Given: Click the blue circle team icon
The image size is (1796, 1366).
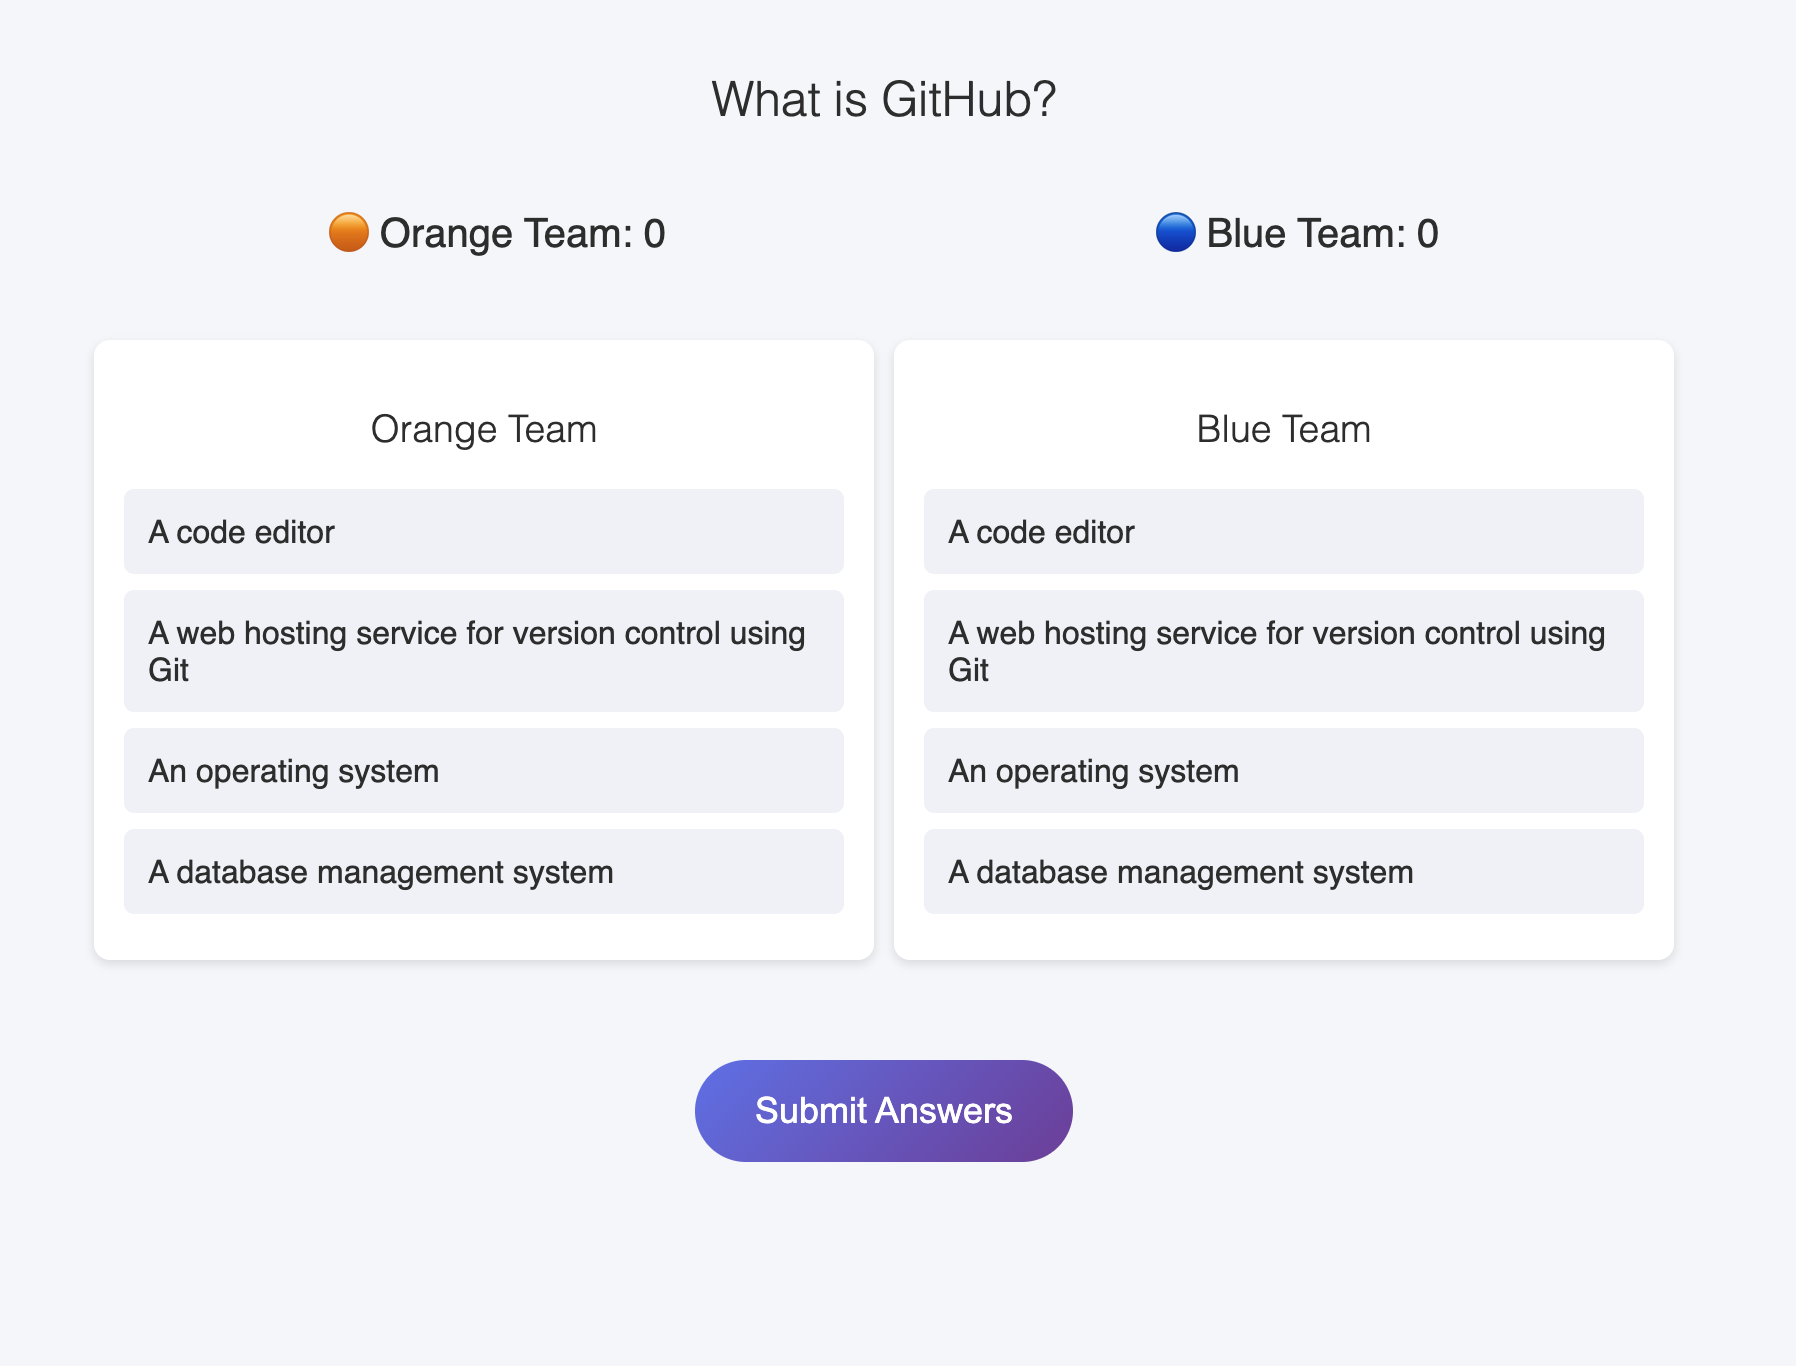Looking at the screenshot, I should [x=1176, y=232].
